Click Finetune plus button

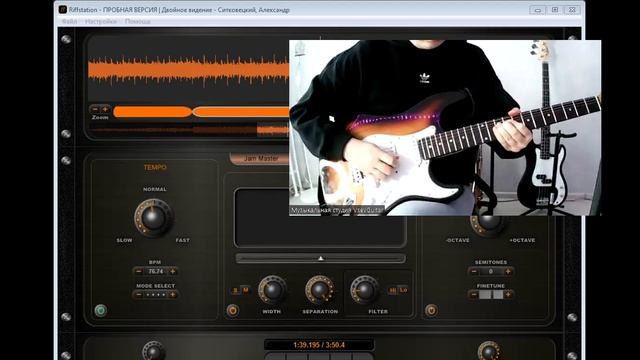coord(508,294)
